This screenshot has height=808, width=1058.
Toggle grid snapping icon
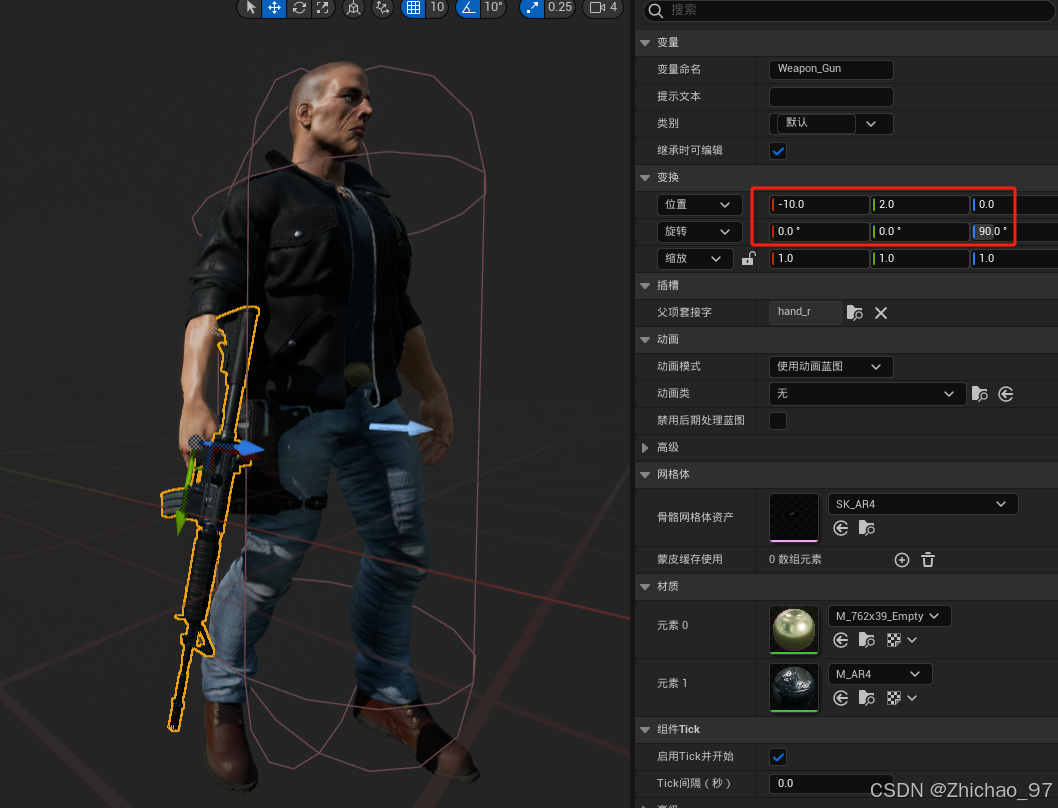point(413,7)
